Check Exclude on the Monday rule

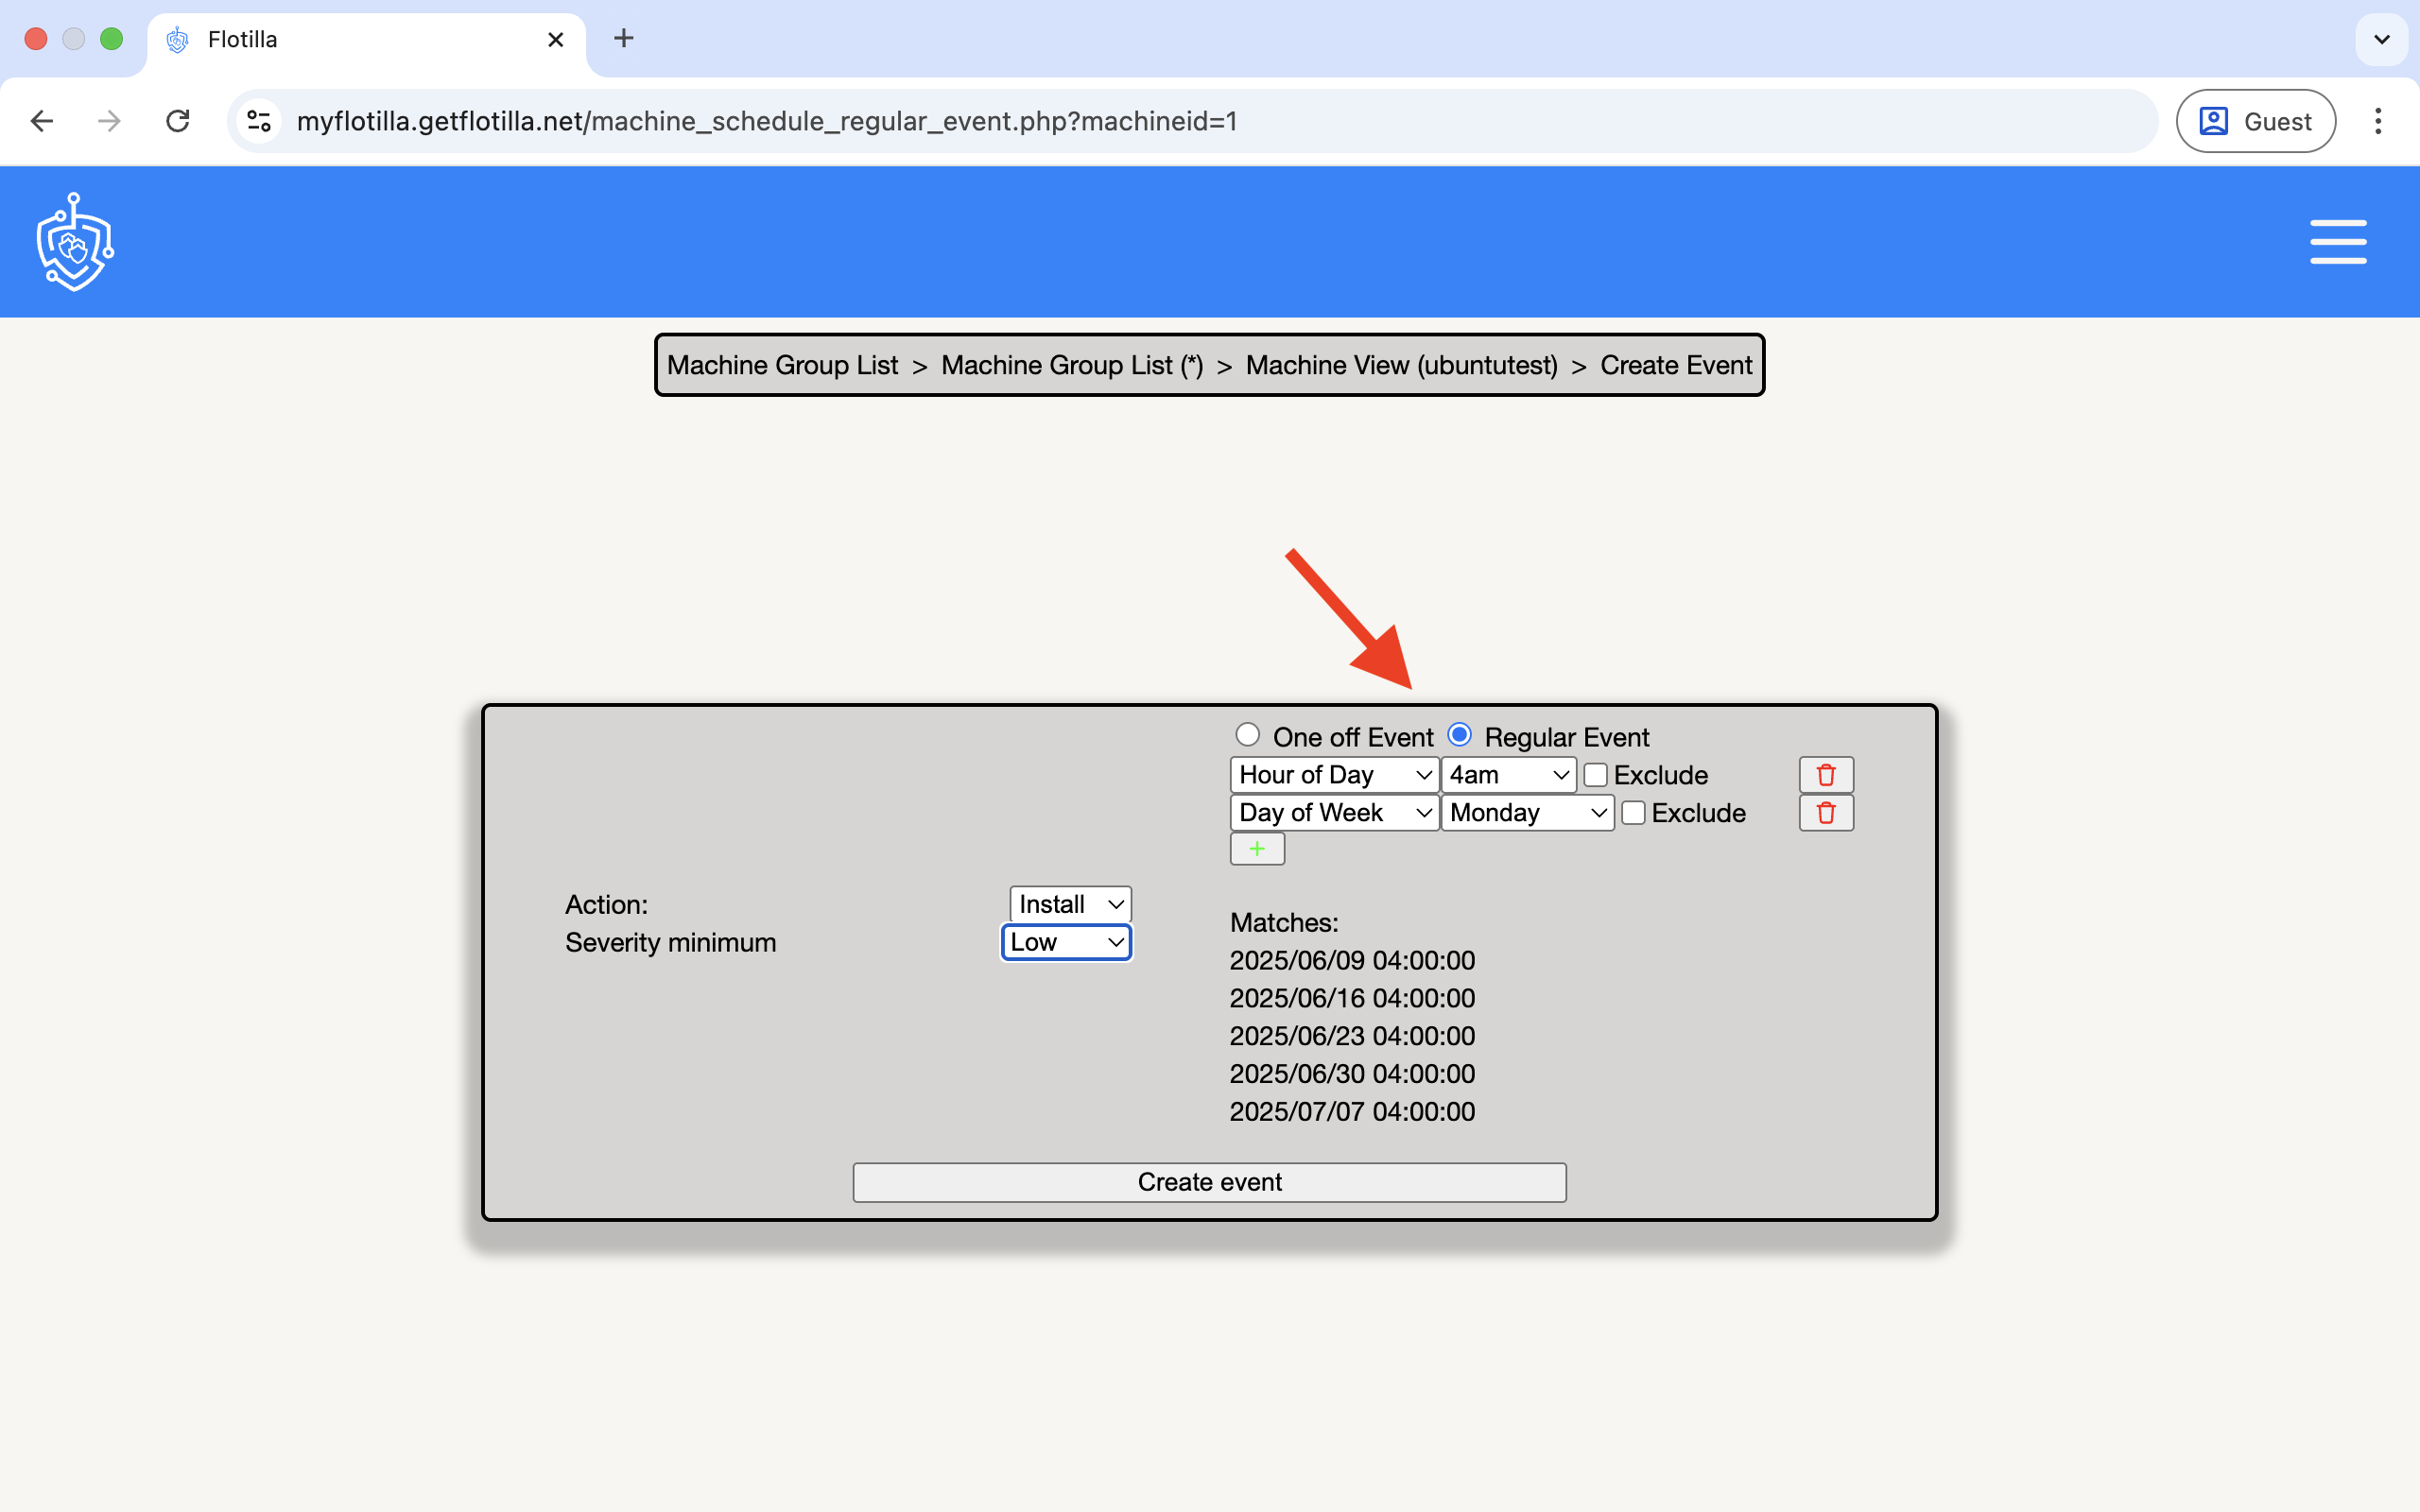1633,812
